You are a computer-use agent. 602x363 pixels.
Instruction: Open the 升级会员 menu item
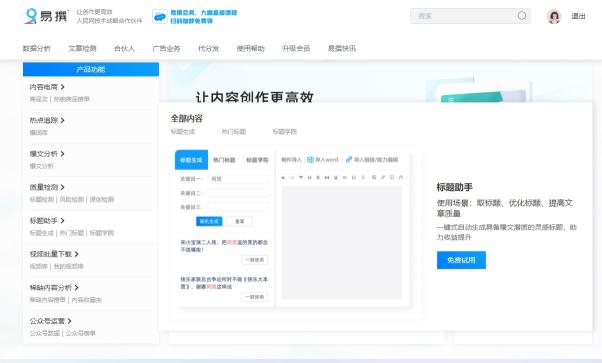(296, 48)
